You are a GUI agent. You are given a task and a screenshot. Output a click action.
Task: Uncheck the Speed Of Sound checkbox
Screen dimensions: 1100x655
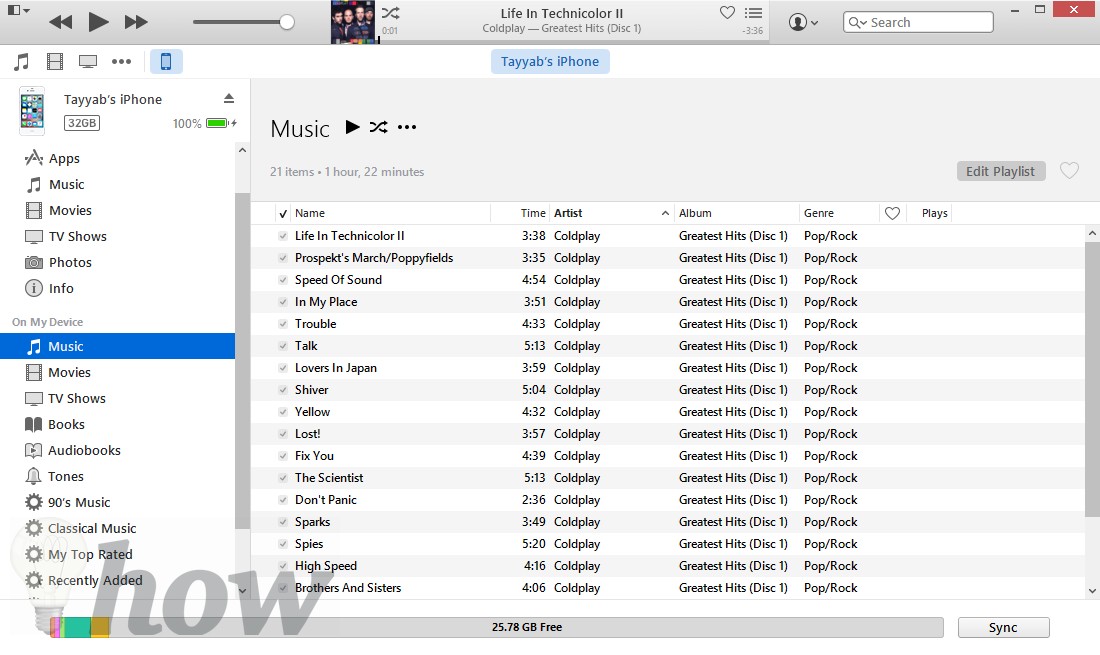(283, 280)
